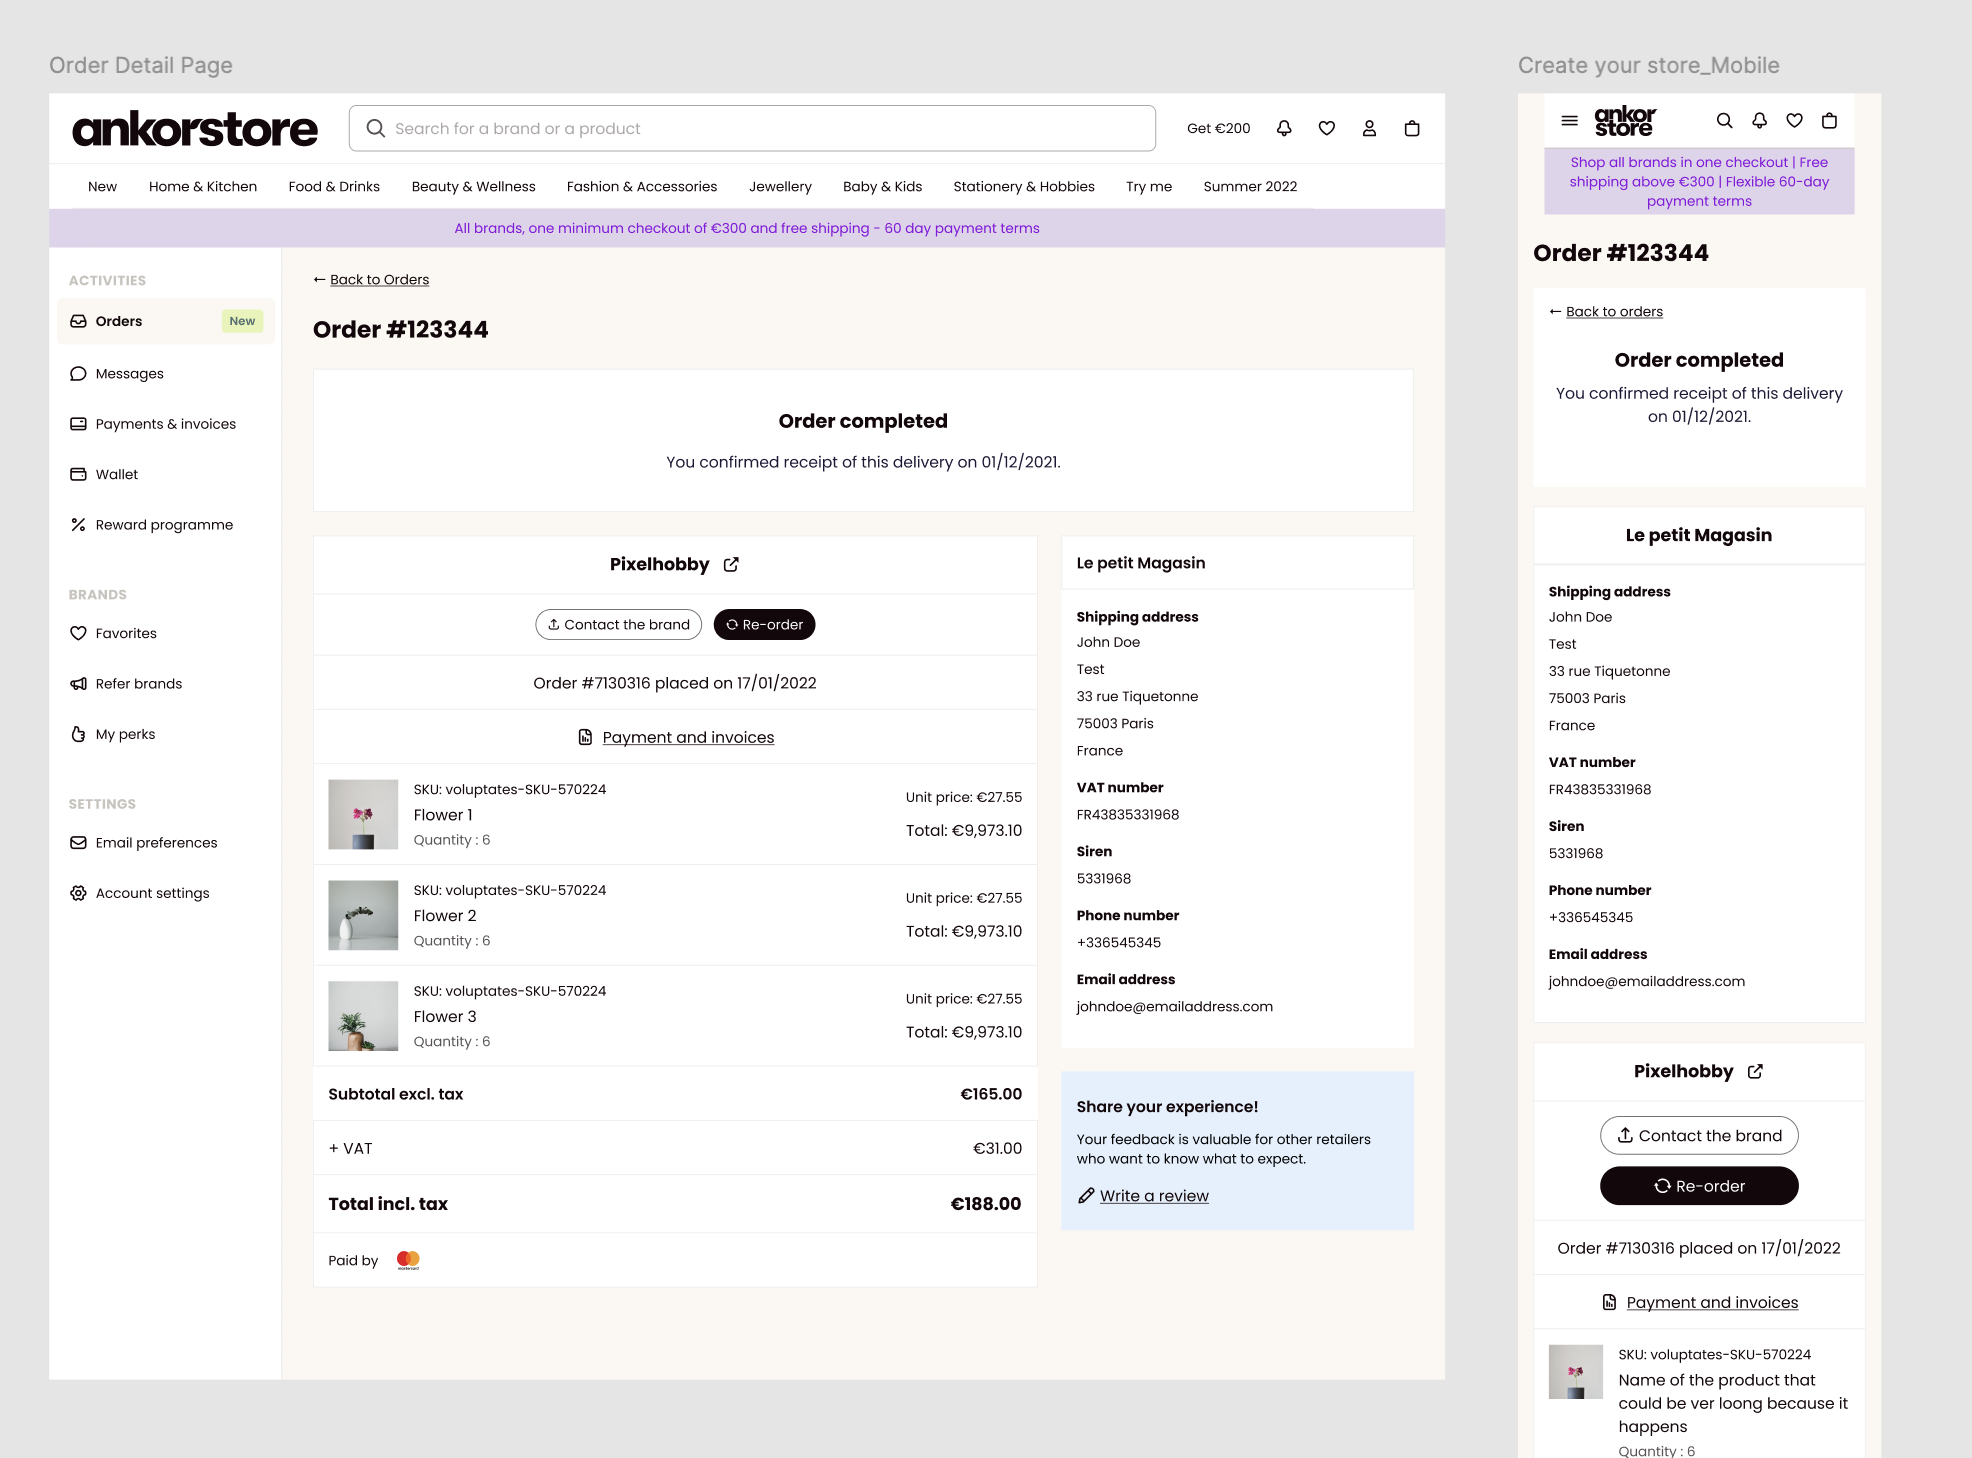Click Re-order button on mobile
Image resolution: width=1972 pixels, height=1458 pixels.
click(1699, 1186)
